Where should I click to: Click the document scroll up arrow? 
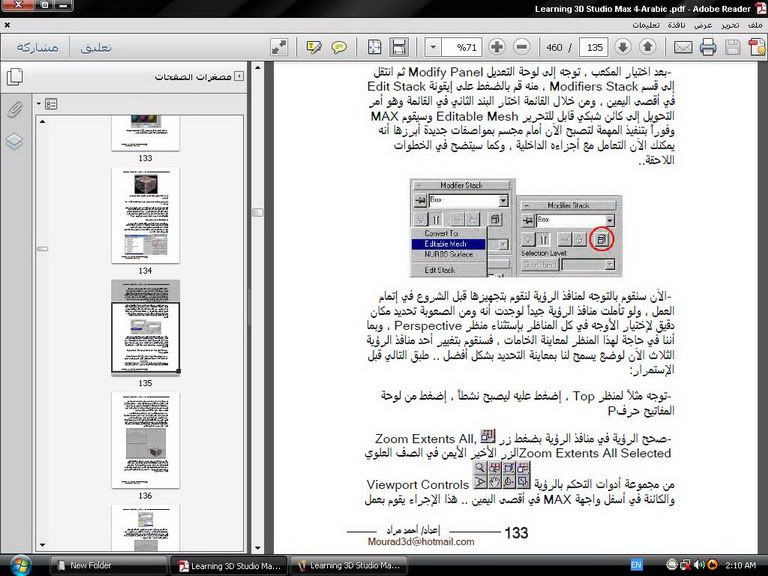(x=258, y=68)
